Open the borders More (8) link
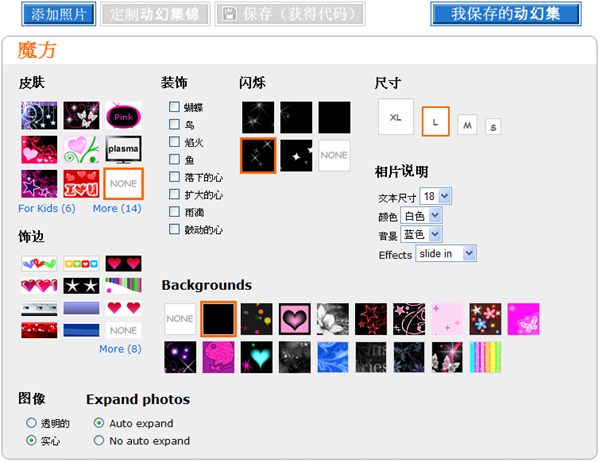Image resolution: width=599 pixels, height=462 pixels. click(120, 349)
